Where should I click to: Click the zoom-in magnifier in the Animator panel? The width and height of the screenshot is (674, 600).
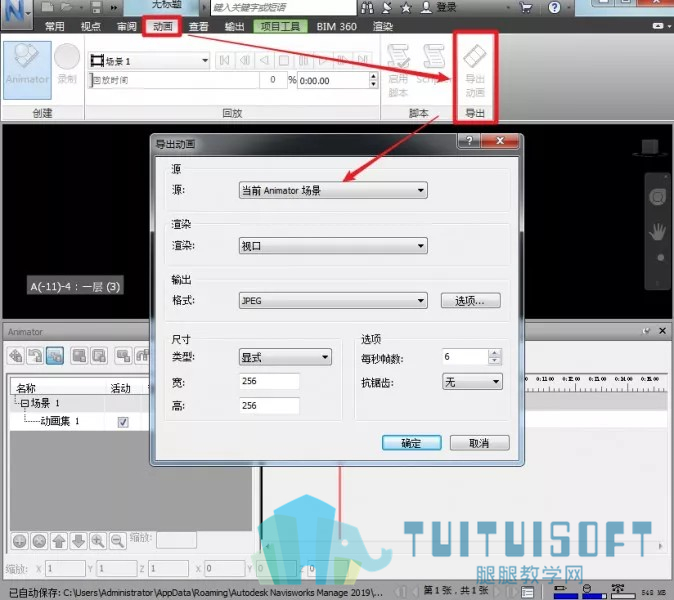tap(98, 541)
